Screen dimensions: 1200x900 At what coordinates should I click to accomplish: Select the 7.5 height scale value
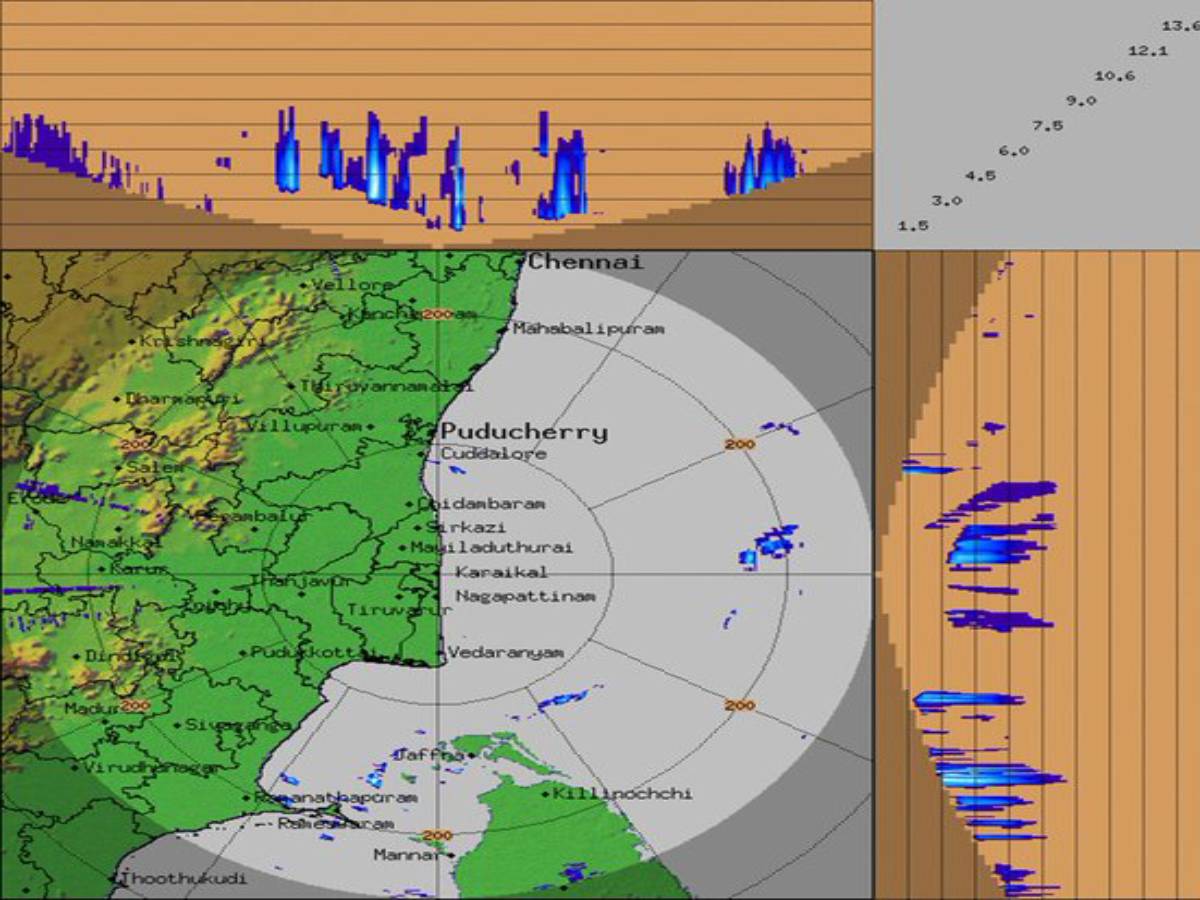point(1047,126)
